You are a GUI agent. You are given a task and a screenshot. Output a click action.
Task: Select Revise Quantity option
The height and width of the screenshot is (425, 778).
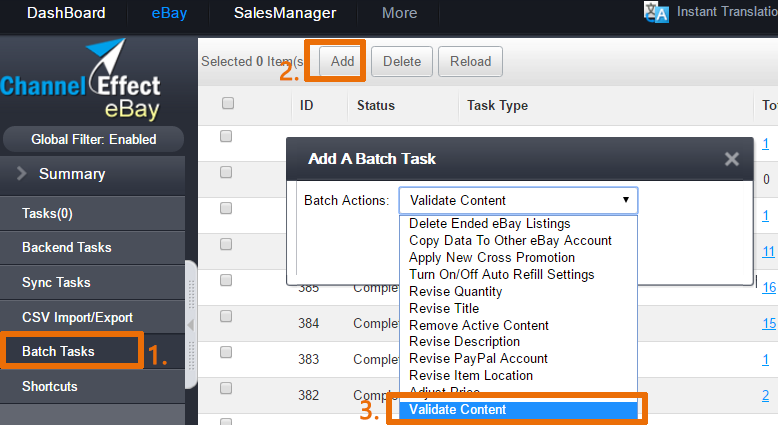(x=518, y=291)
